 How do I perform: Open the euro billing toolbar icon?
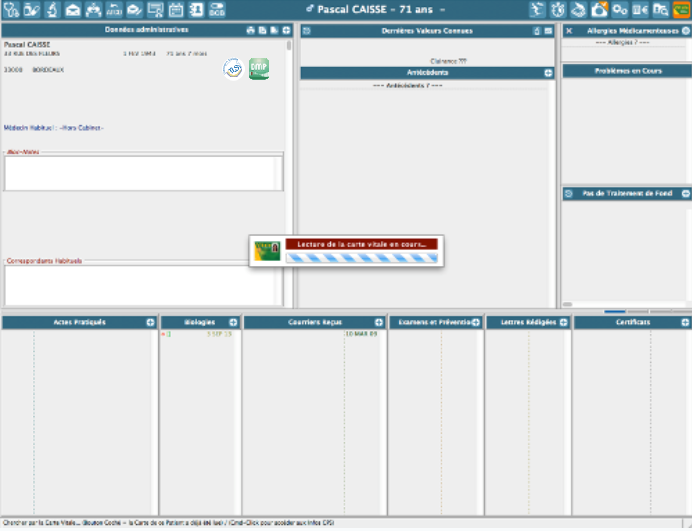pyautogui.click(x=640, y=10)
